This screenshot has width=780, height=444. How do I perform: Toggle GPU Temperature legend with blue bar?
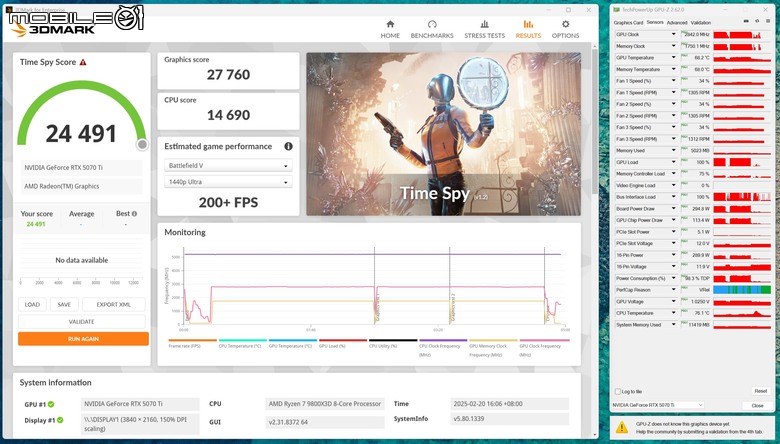pyautogui.click(x=292, y=344)
